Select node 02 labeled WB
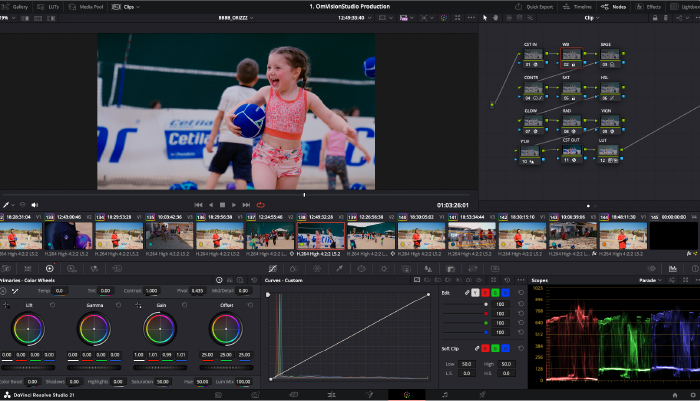 pos(571,57)
